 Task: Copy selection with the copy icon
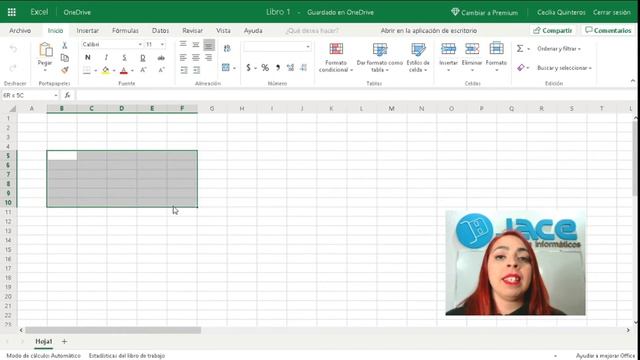pos(64,58)
